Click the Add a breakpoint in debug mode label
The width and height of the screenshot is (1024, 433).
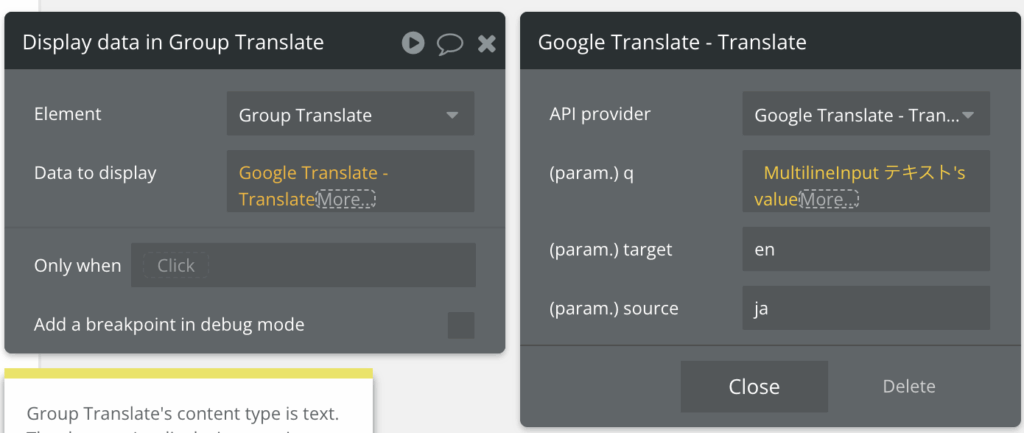click(169, 324)
